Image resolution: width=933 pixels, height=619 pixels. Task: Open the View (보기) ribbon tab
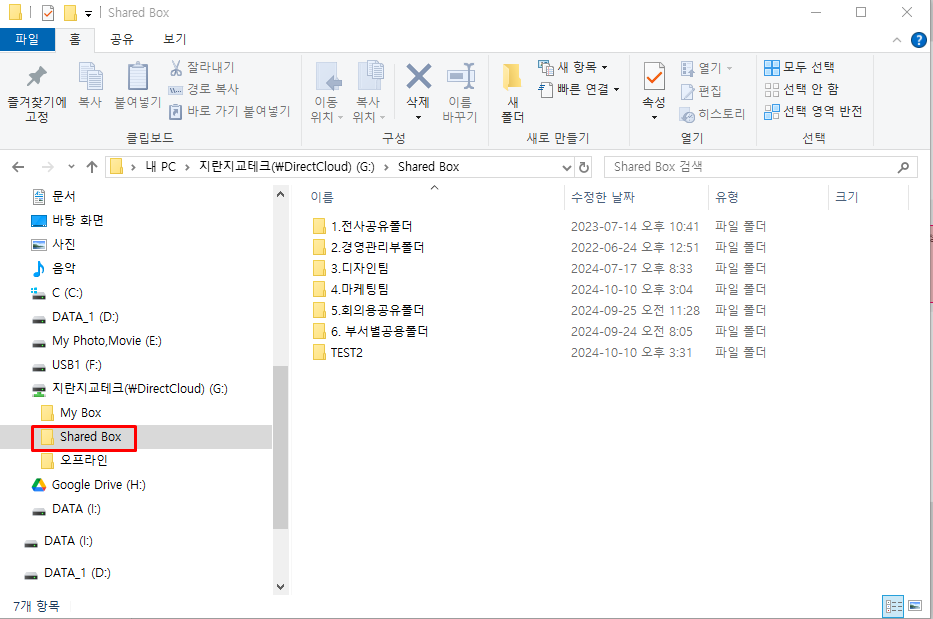174,39
